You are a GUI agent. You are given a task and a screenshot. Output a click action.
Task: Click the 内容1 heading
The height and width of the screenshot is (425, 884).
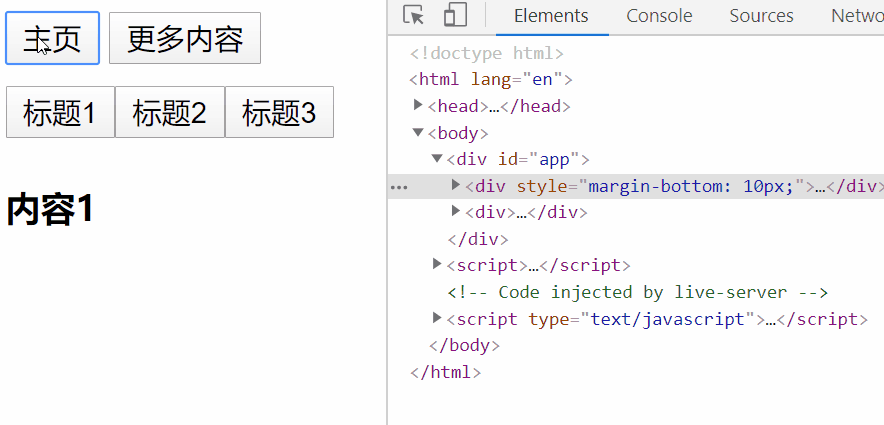coord(50,209)
